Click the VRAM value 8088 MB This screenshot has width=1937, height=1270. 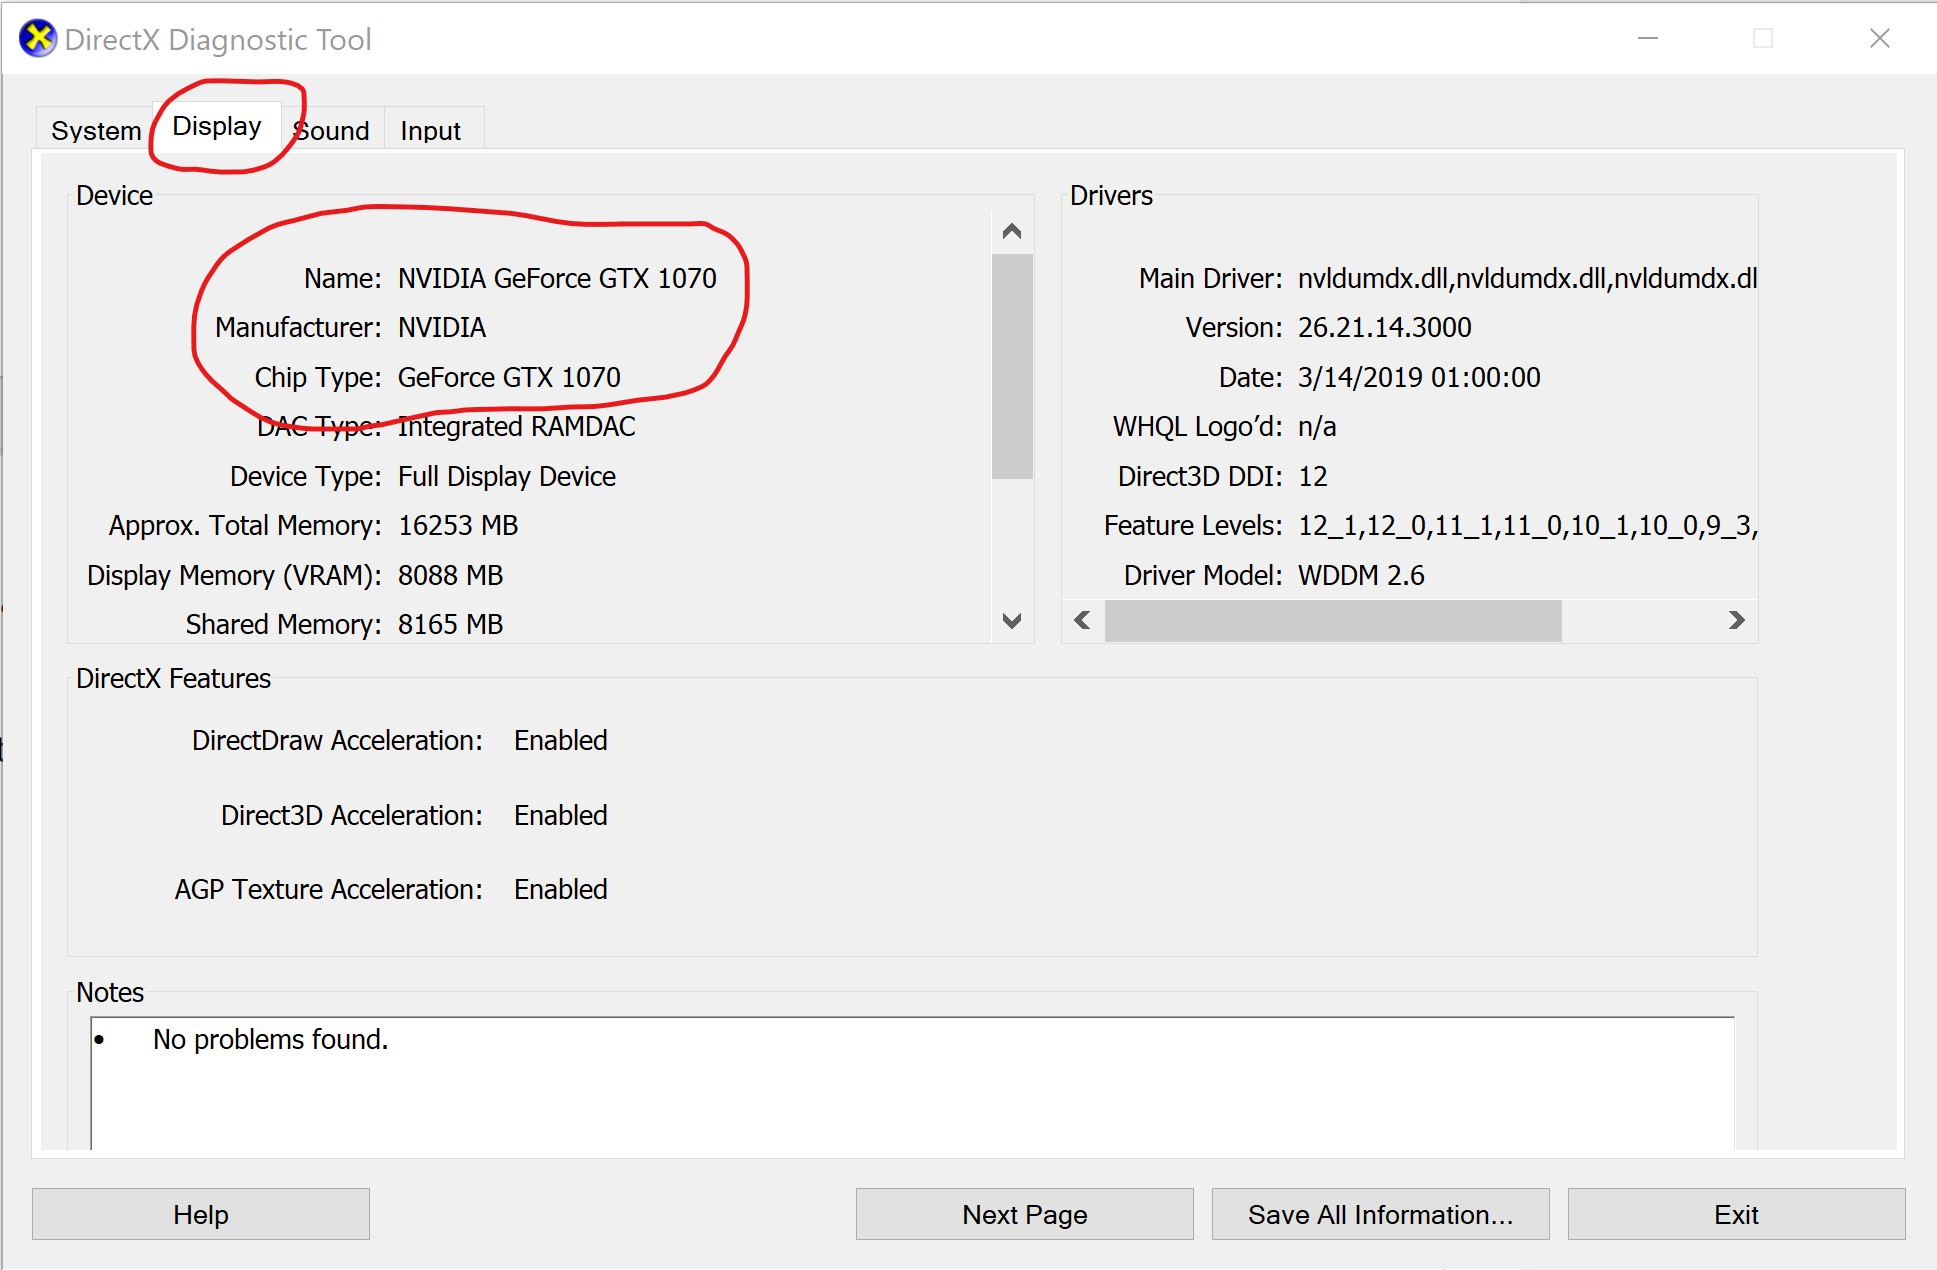[451, 575]
